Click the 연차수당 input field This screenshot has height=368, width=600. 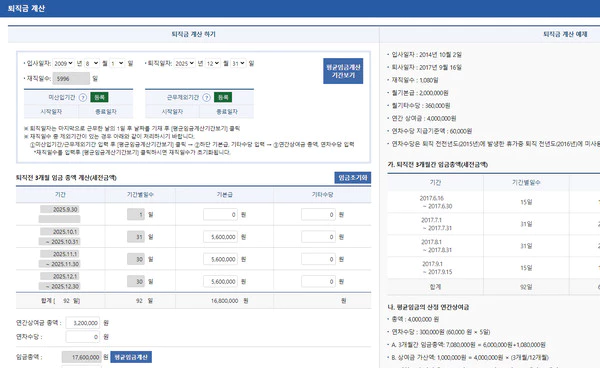coord(83,337)
